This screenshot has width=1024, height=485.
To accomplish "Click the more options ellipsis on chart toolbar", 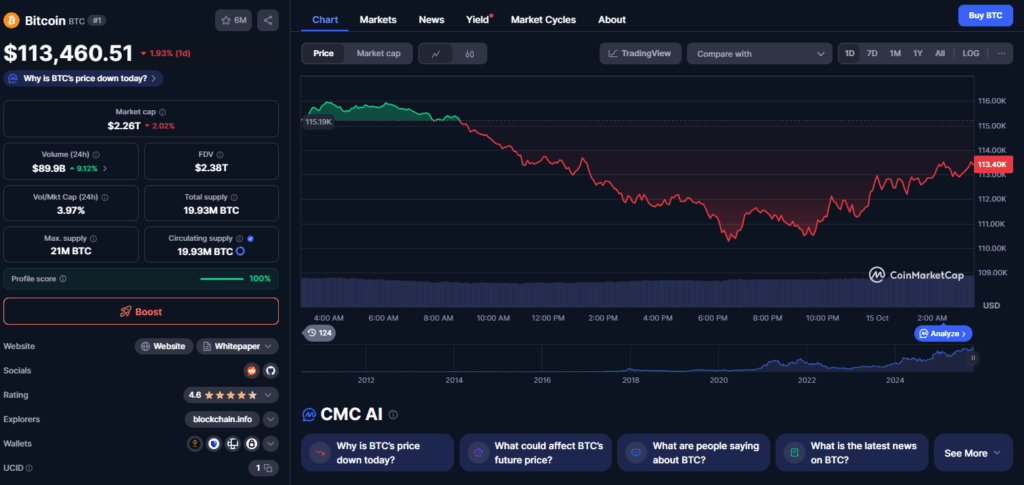I will coord(1002,53).
